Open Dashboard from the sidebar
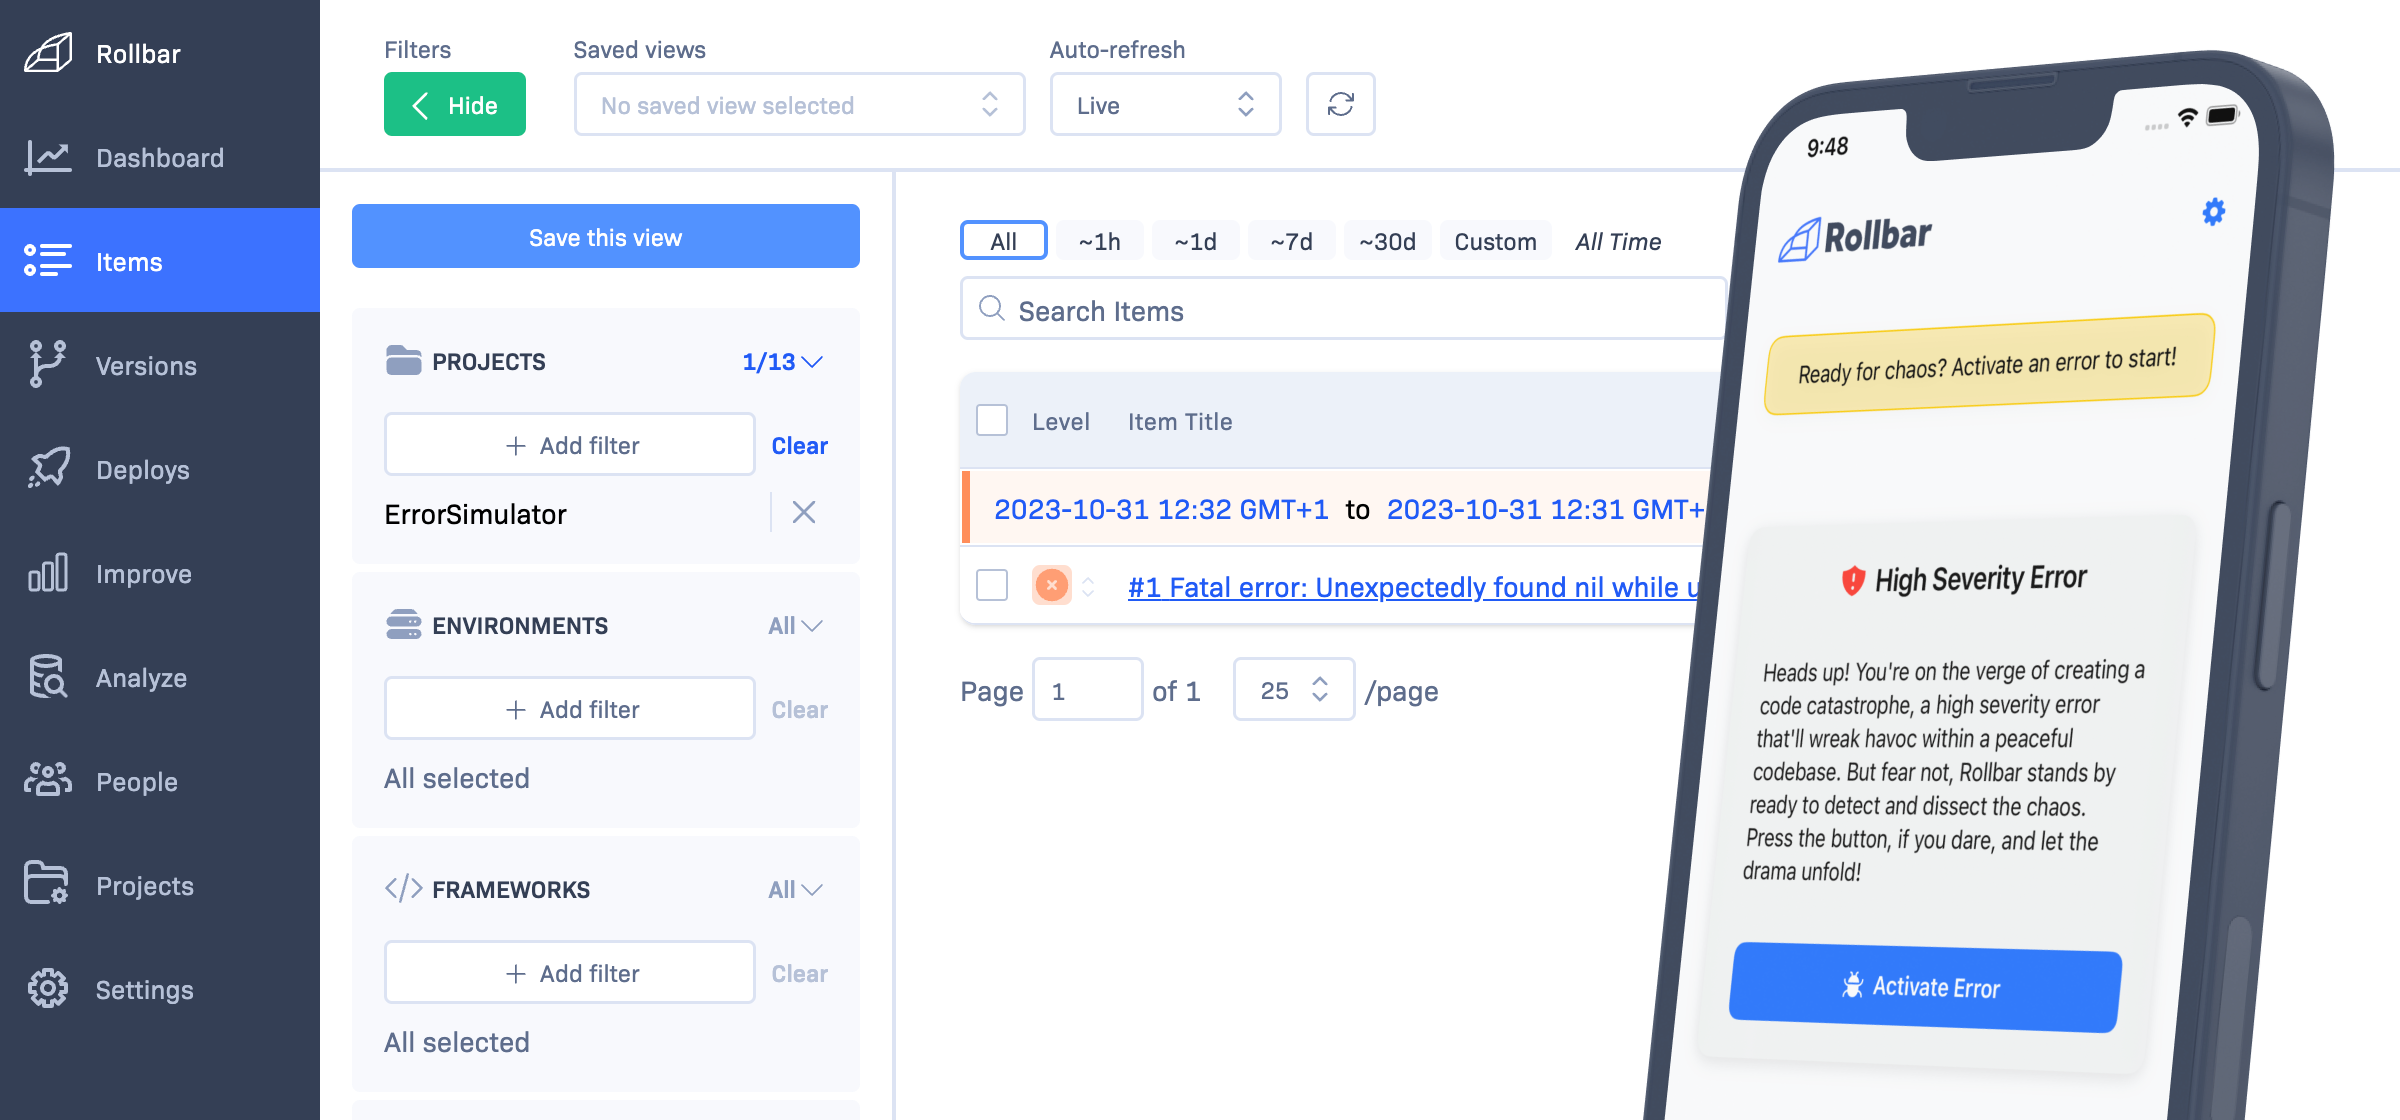 pyautogui.click(x=159, y=157)
